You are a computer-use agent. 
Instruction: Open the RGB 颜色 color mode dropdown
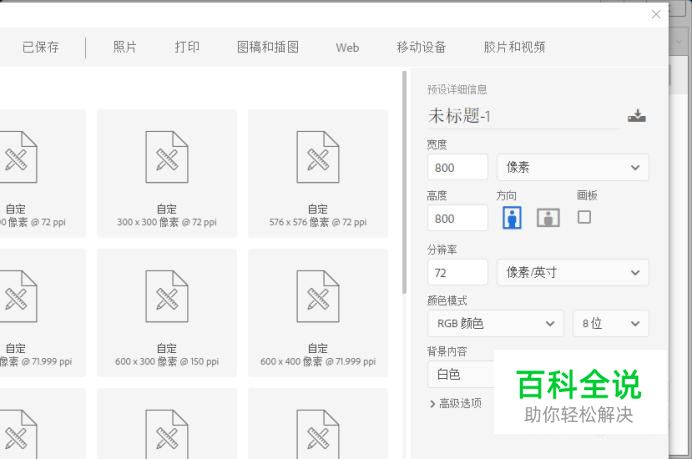pos(496,324)
